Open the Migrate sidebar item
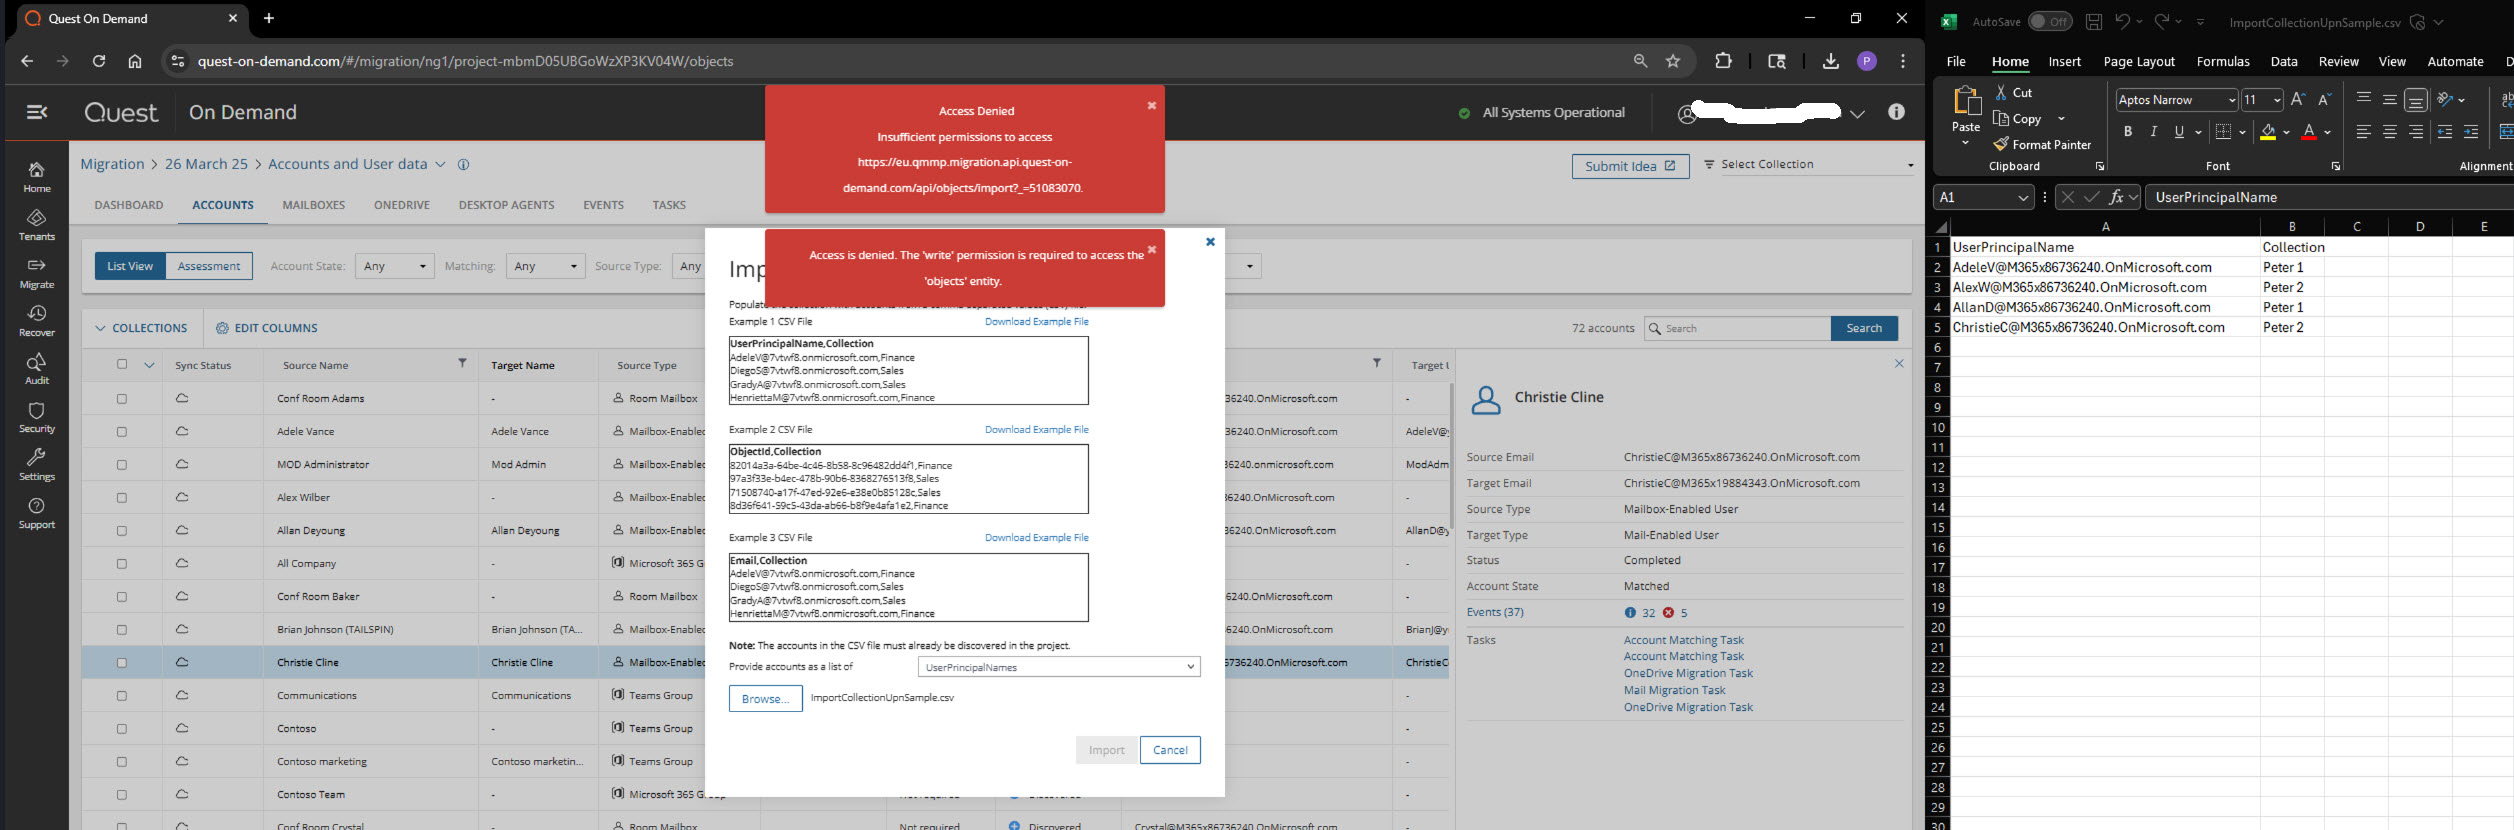This screenshot has height=830, width=2514. coord(37,273)
